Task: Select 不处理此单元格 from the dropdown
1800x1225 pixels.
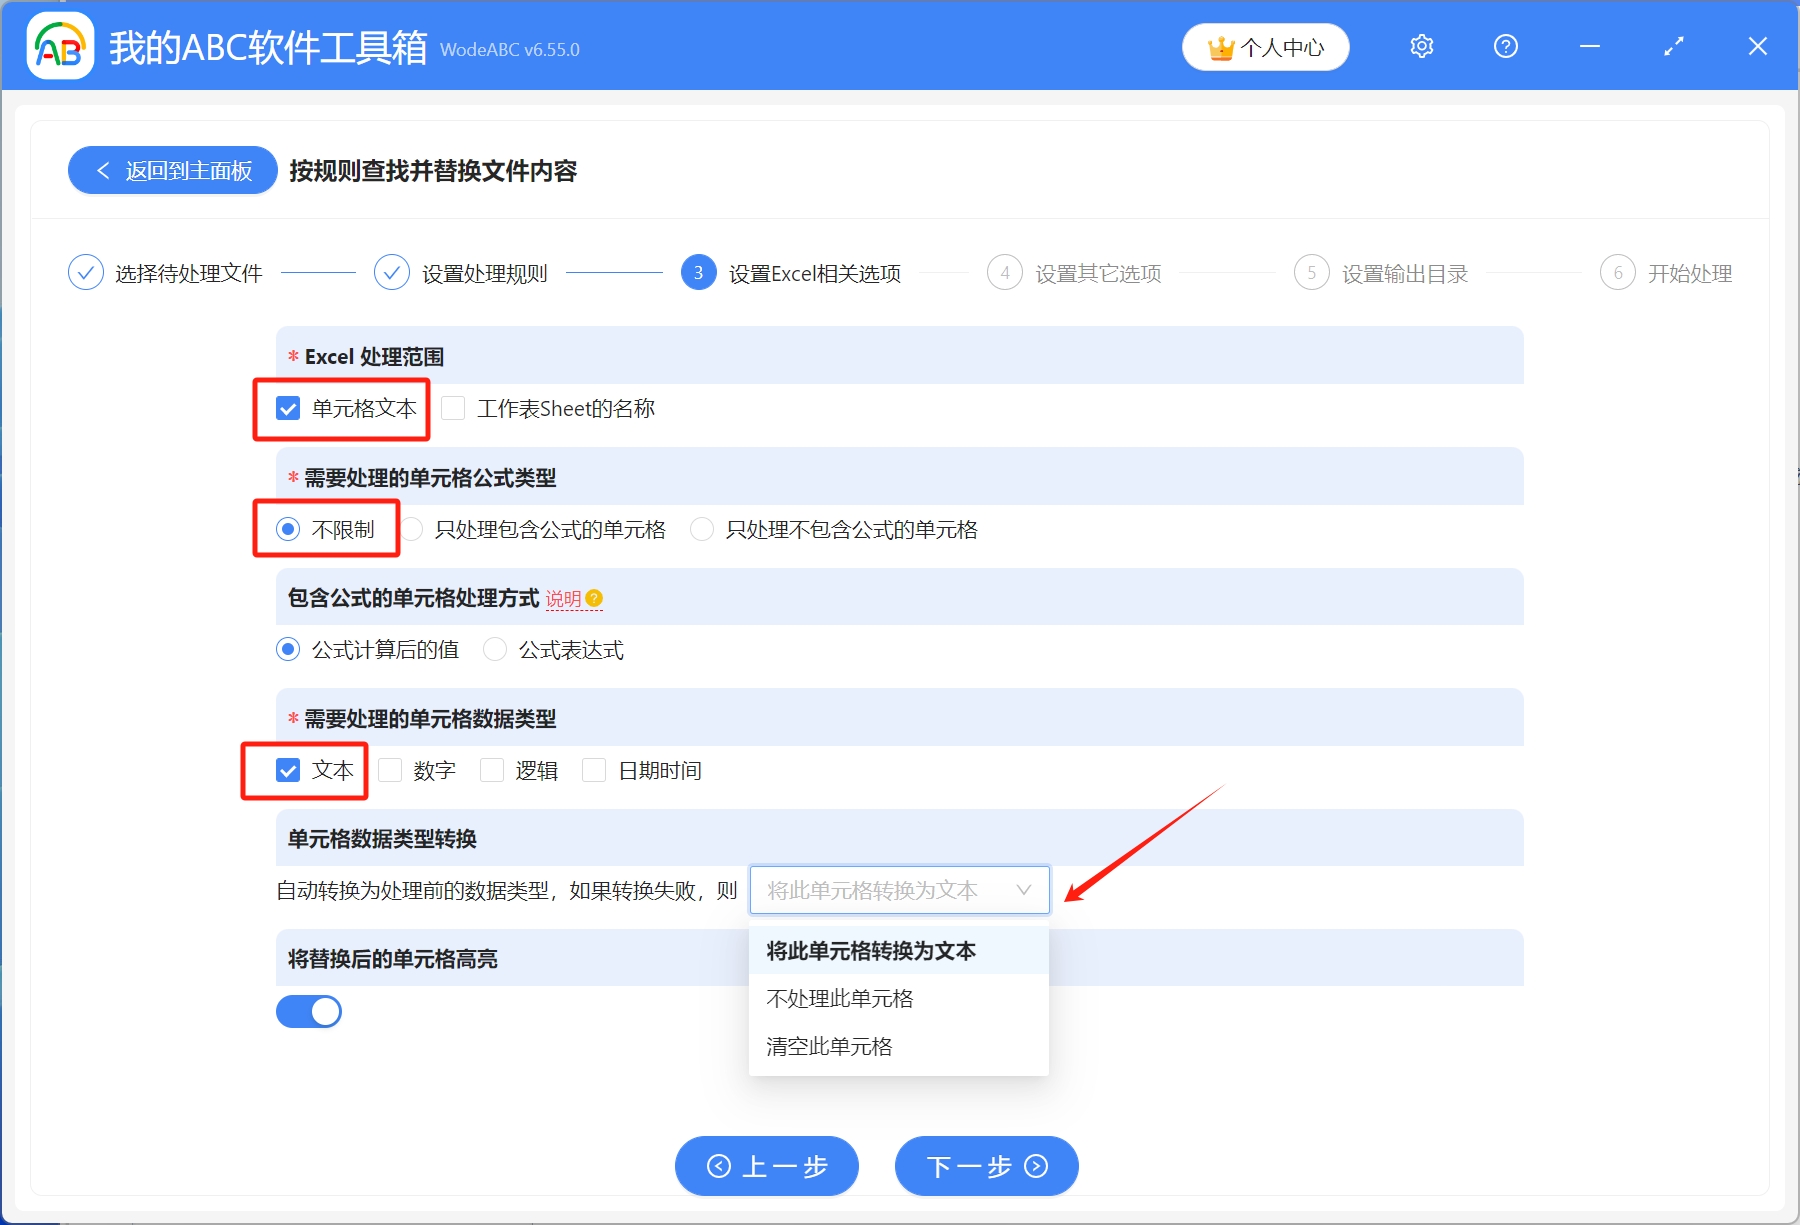Action: pos(838,998)
